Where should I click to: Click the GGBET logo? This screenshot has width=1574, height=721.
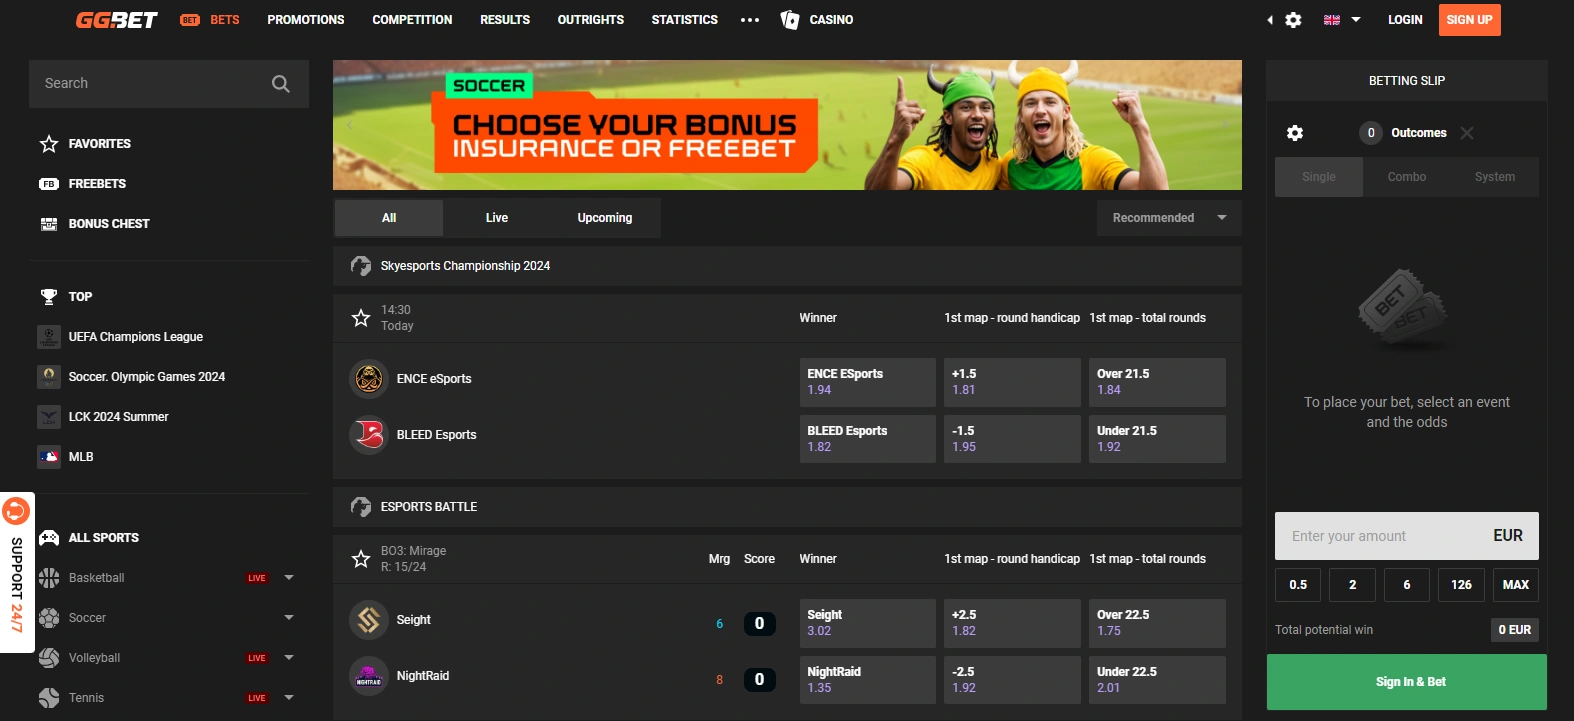[x=117, y=20]
